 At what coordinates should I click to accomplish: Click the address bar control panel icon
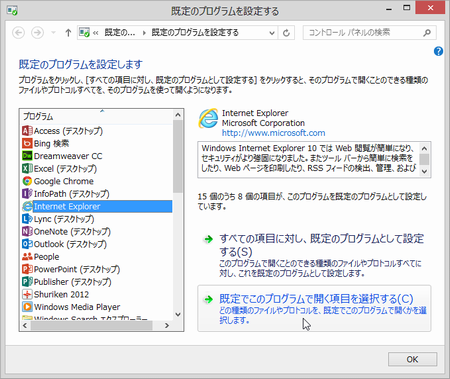click(84, 32)
